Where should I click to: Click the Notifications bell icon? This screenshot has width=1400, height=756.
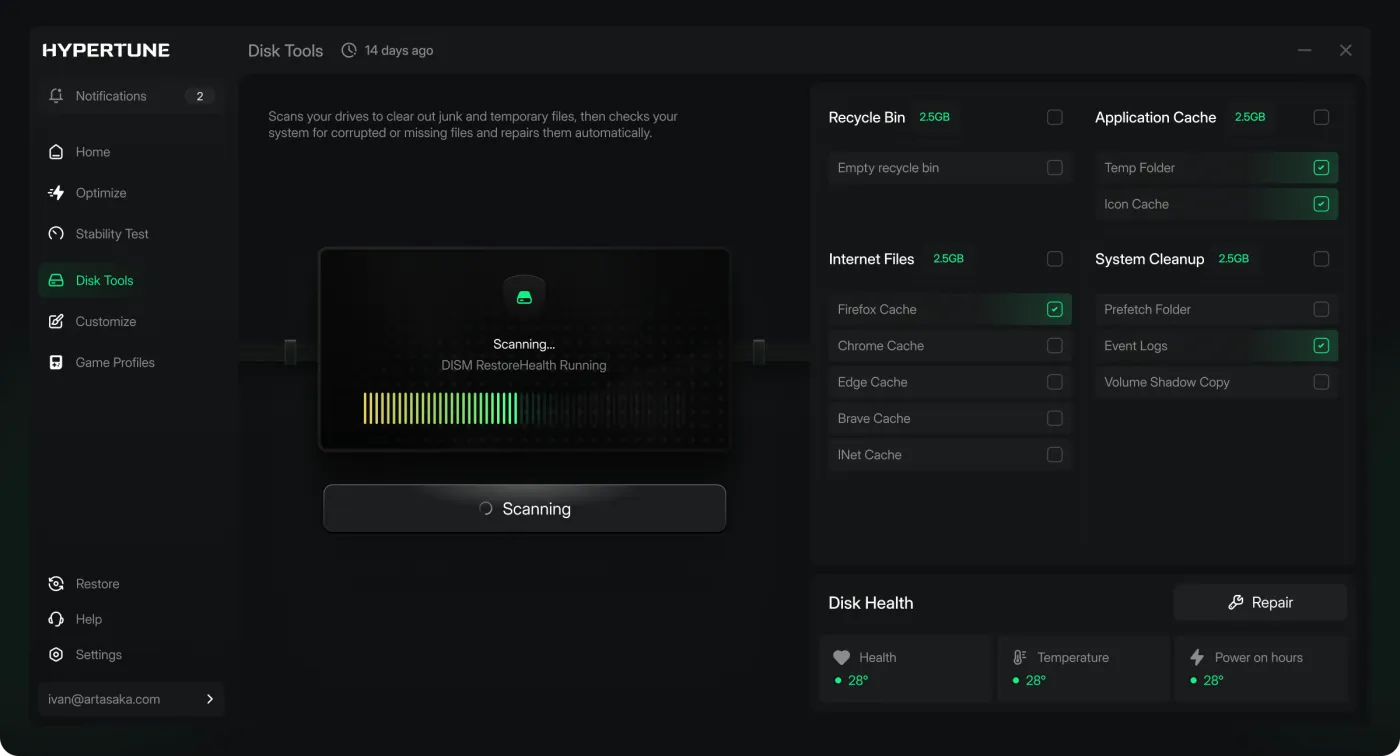tap(56, 96)
